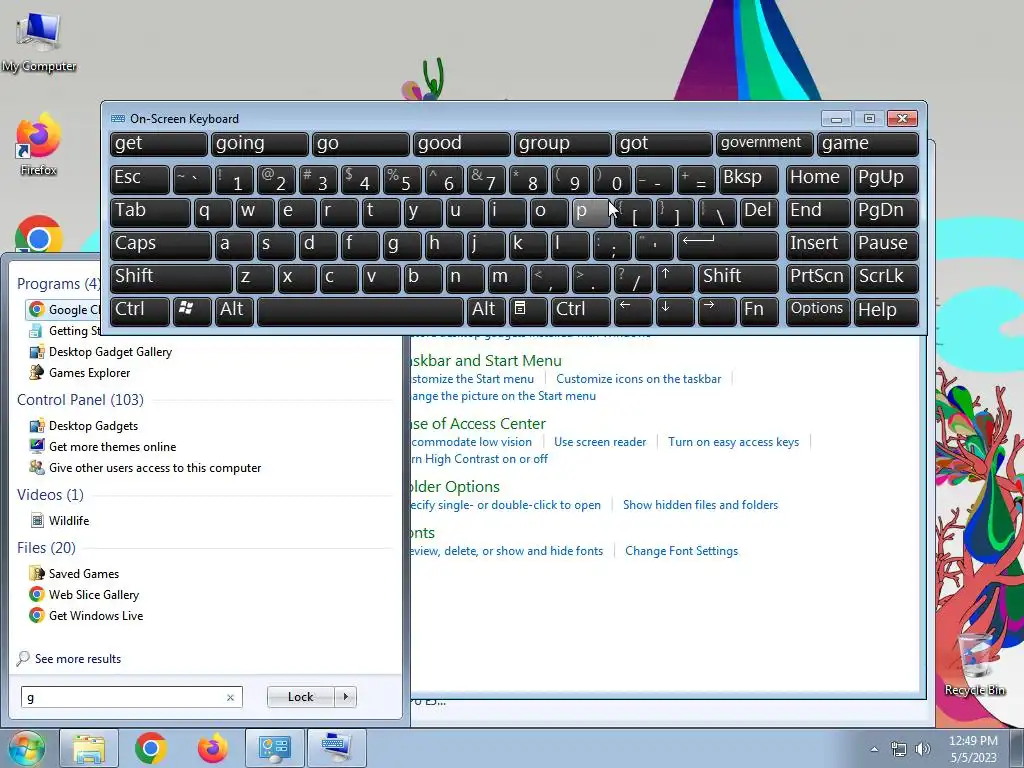Toggle the right Ctrl key
This screenshot has height=768, width=1024.
click(x=580, y=310)
